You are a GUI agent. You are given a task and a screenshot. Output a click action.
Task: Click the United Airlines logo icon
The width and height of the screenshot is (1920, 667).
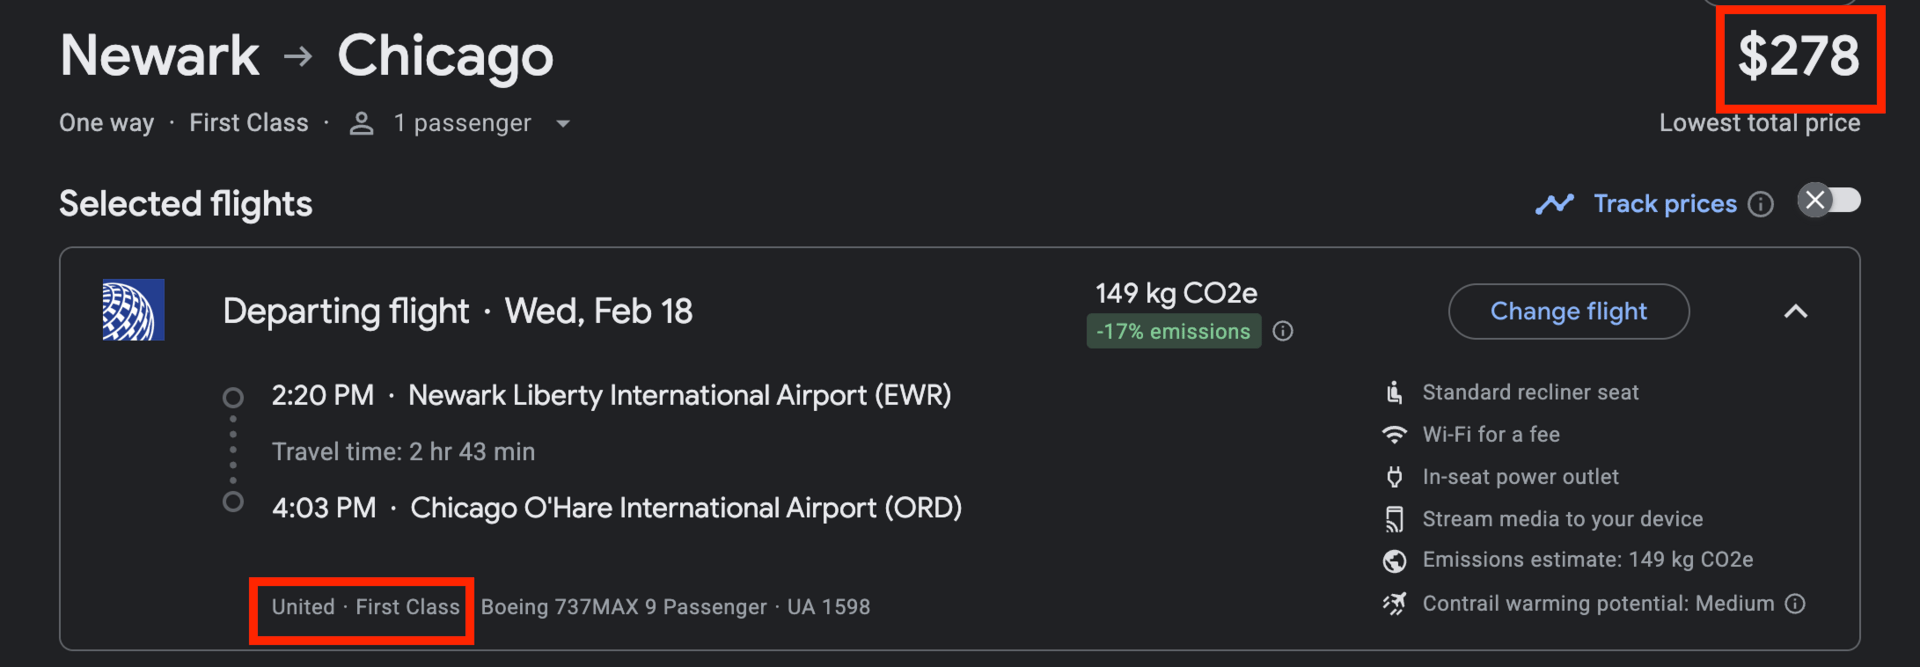[x=133, y=310]
